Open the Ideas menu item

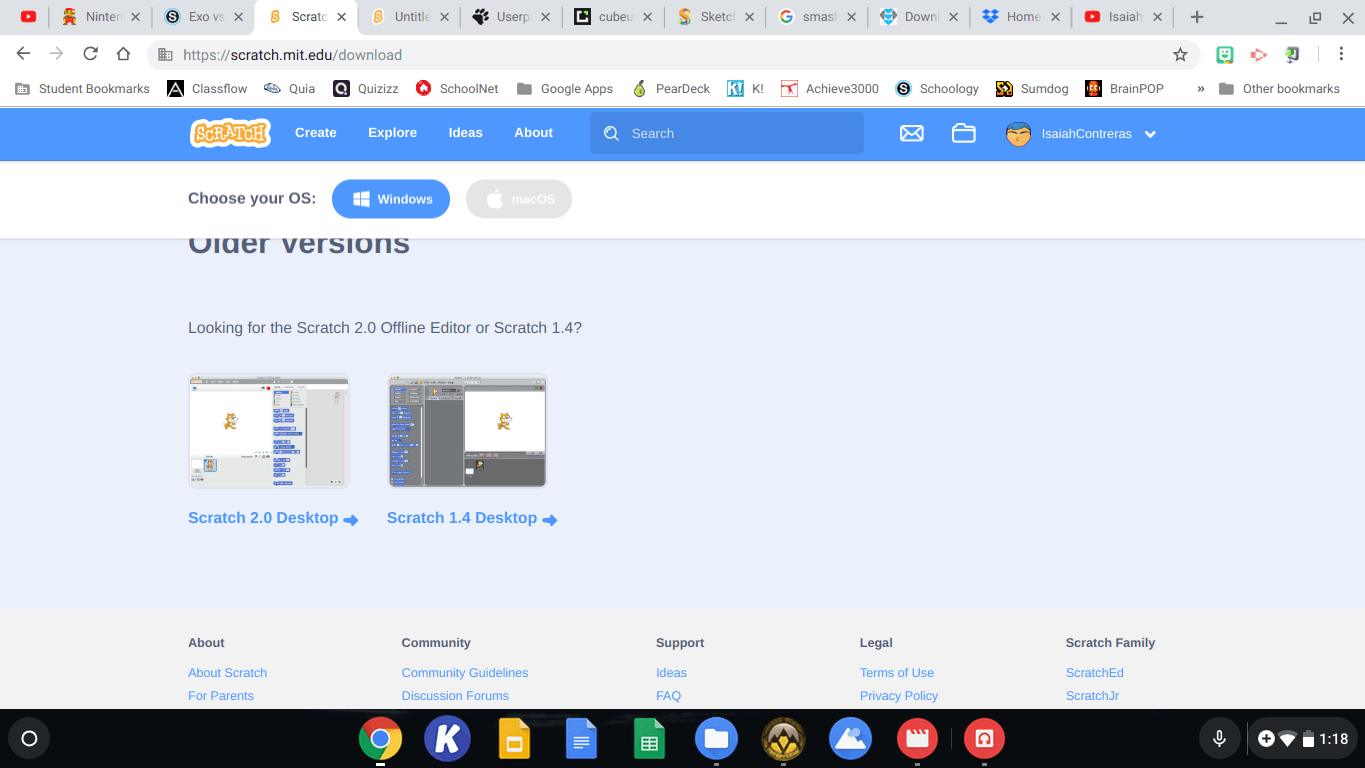pos(465,133)
